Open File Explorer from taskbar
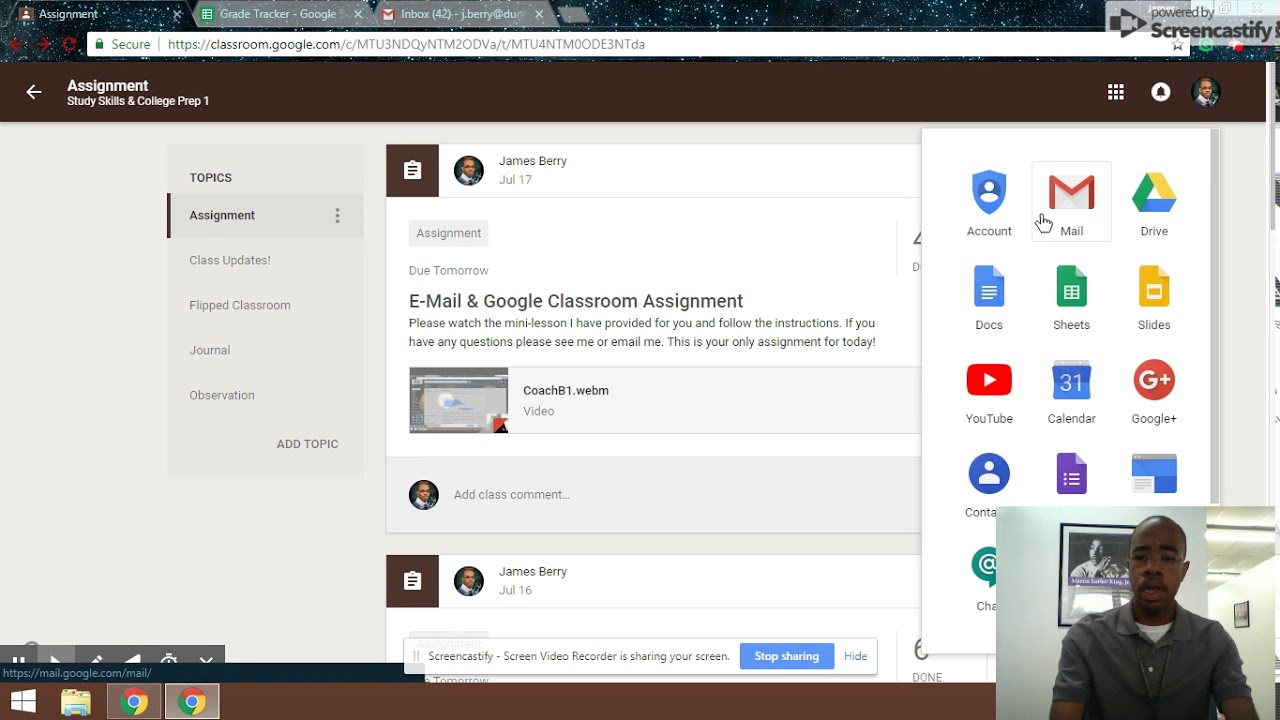 click(x=76, y=702)
